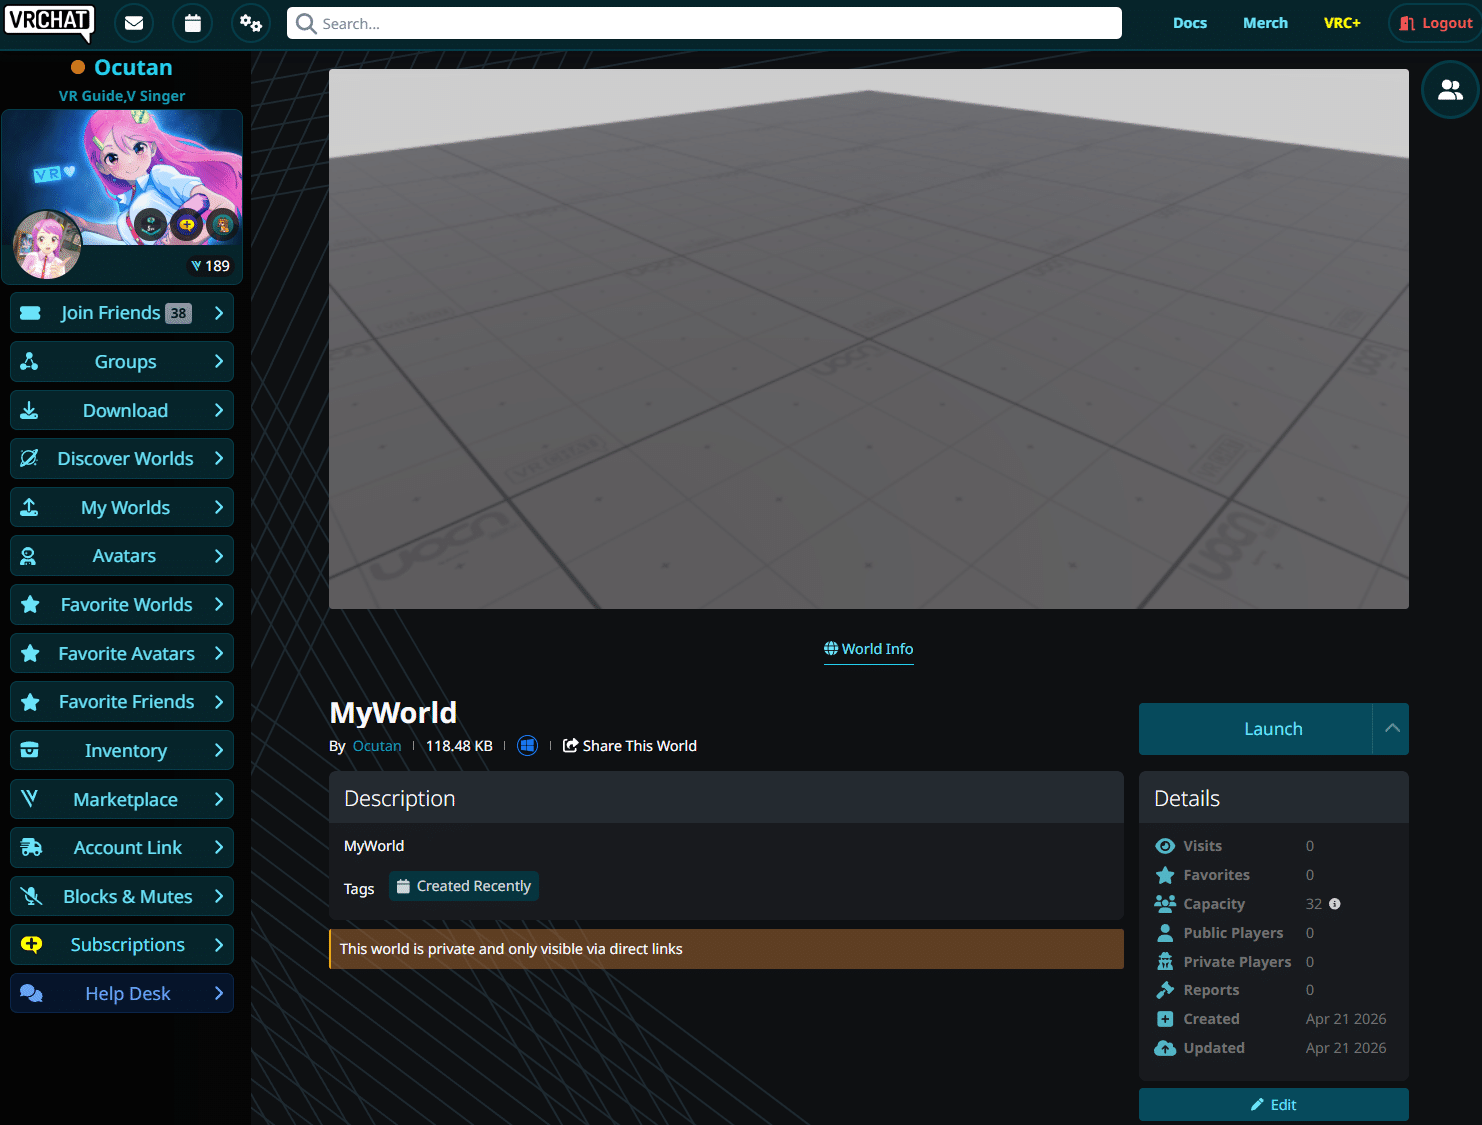
Task: Open author Ocutan profile link
Action: coord(377,746)
